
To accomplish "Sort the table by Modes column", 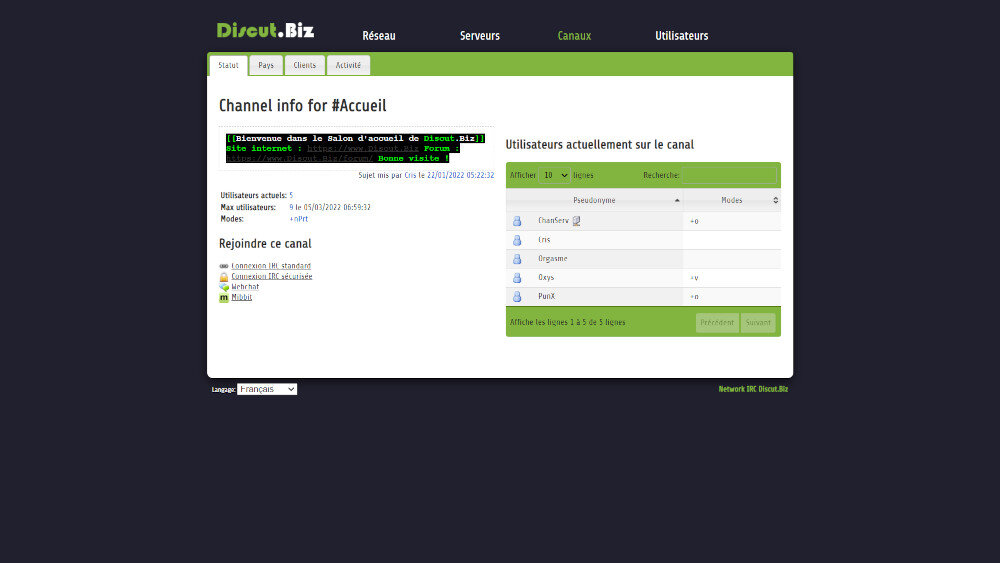I will coord(732,200).
